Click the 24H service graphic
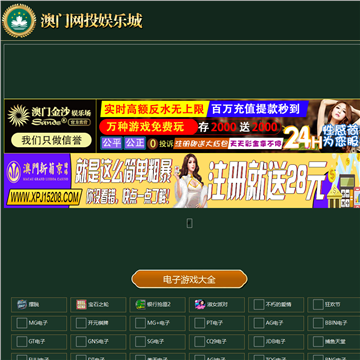Image resolution: width=360 pixels, height=360 pixels. coord(303,137)
